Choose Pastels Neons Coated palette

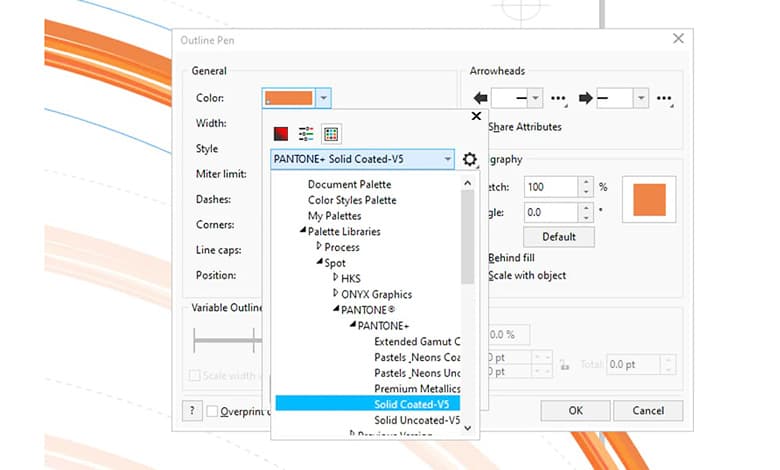pyautogui.click(x=417, y=358)
